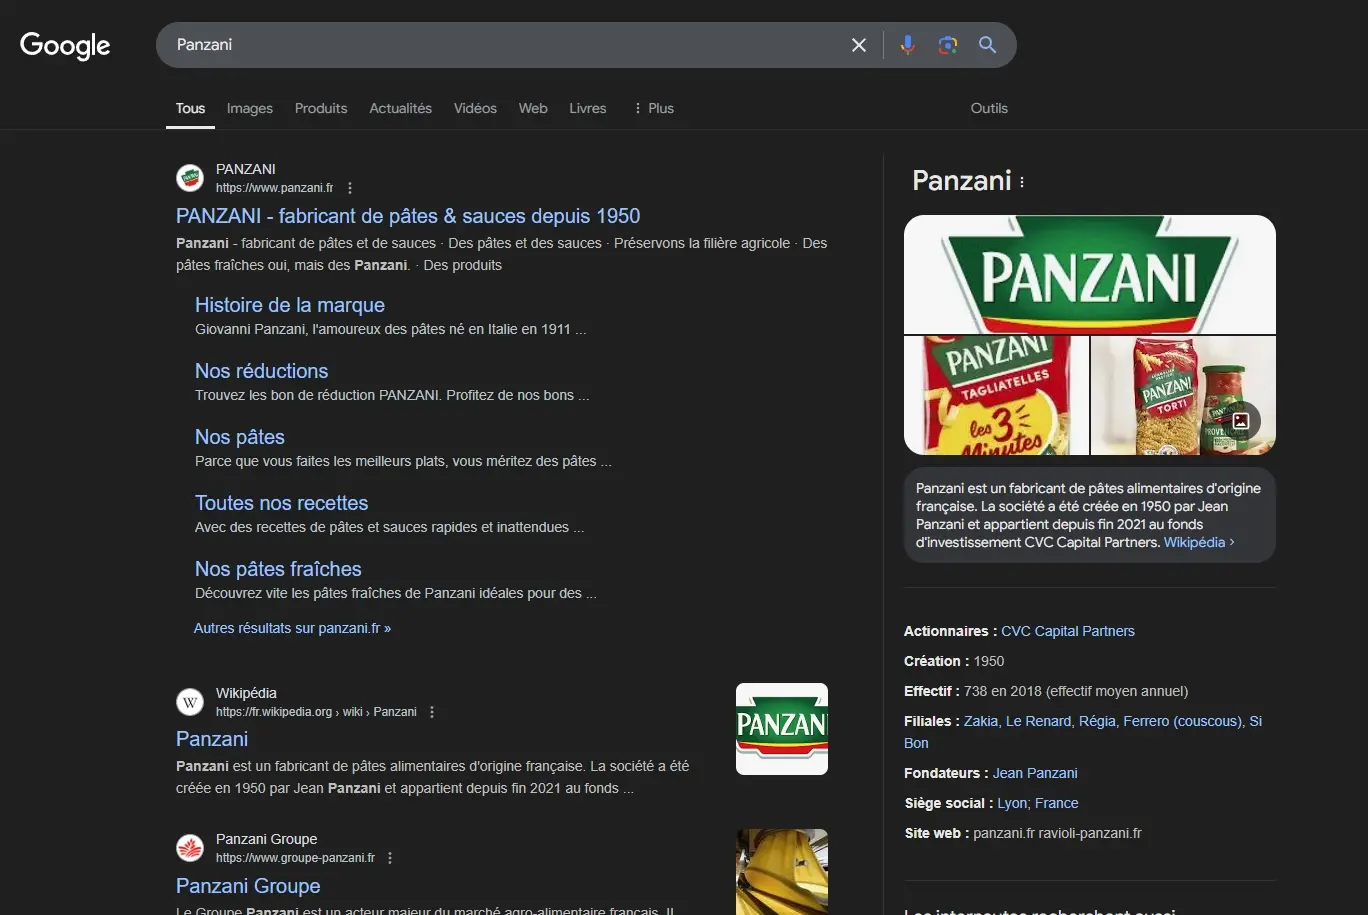Viewport: 1368px width, 915px height.
Task: Open more images via gallery icon
Action: tap(1241, 421)
